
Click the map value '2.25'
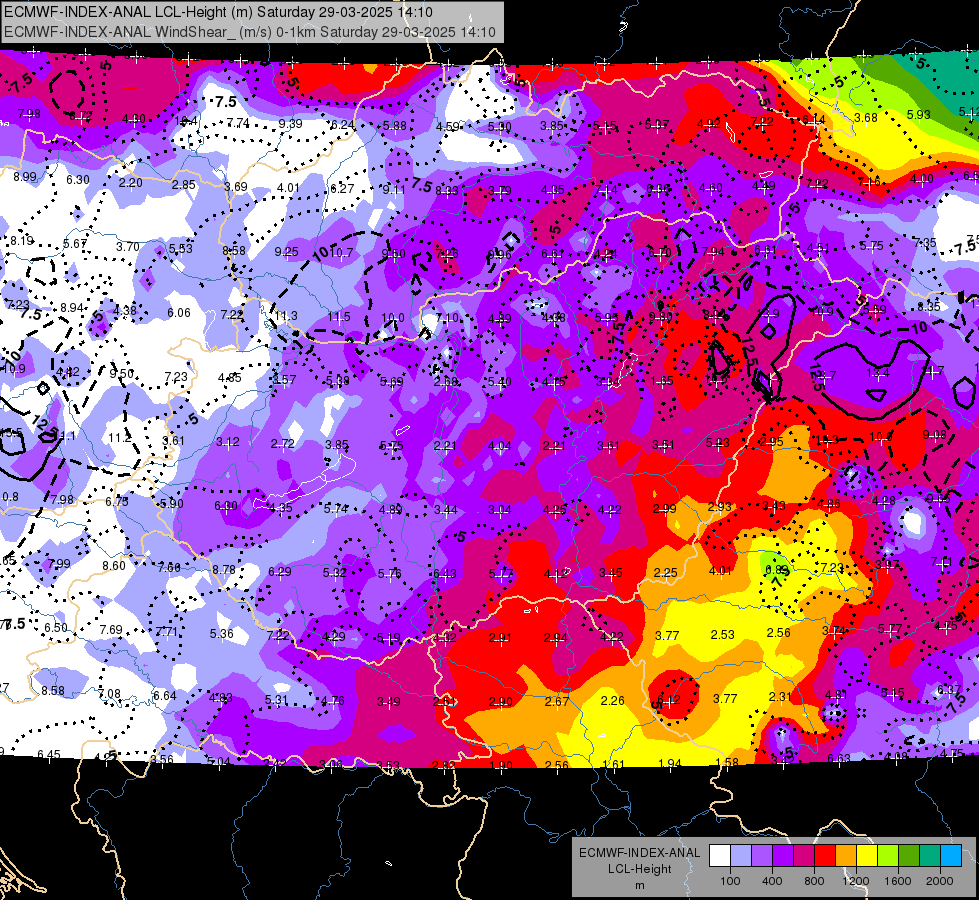point(666,572)
